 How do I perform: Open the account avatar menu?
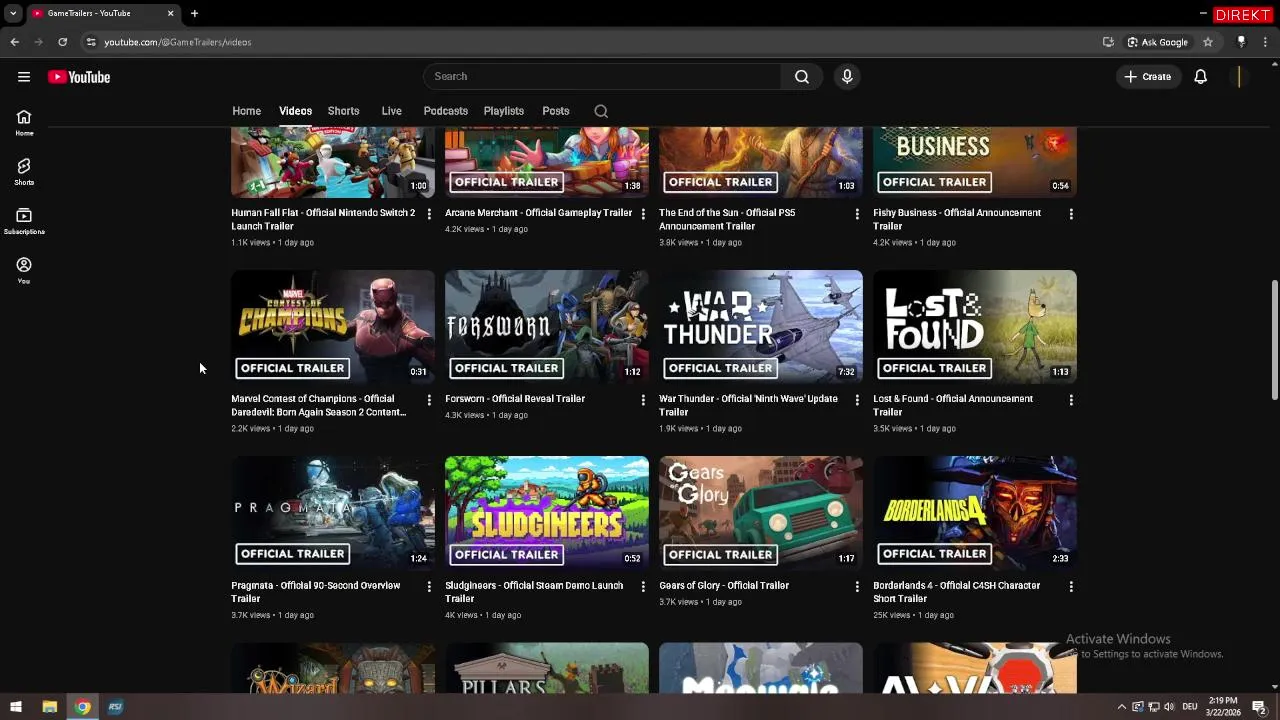1239,77
